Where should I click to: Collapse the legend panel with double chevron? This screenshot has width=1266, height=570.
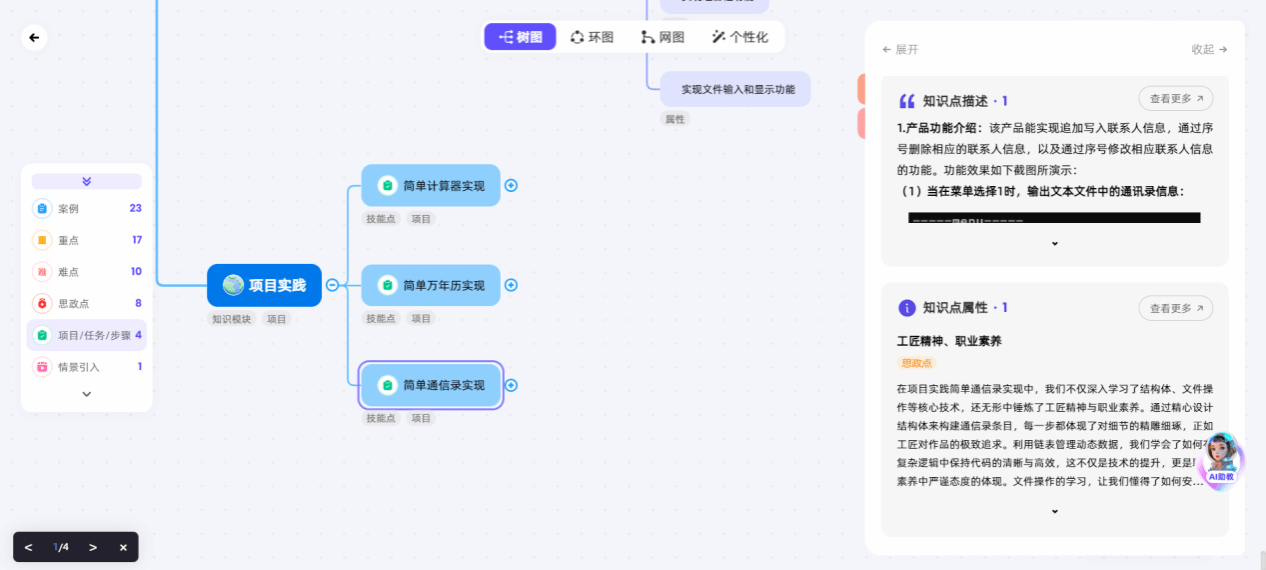86,181
